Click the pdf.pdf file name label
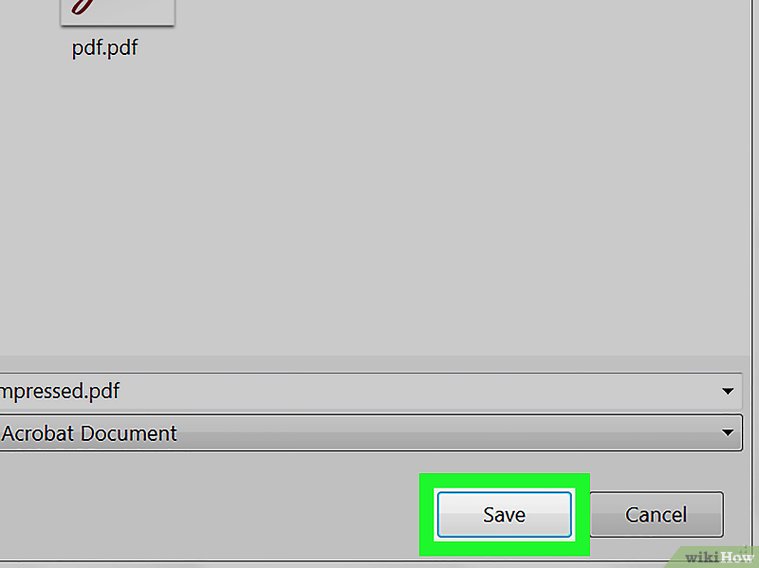The width and height of the screenshot is (759, 568). click(x=105, y=48)
